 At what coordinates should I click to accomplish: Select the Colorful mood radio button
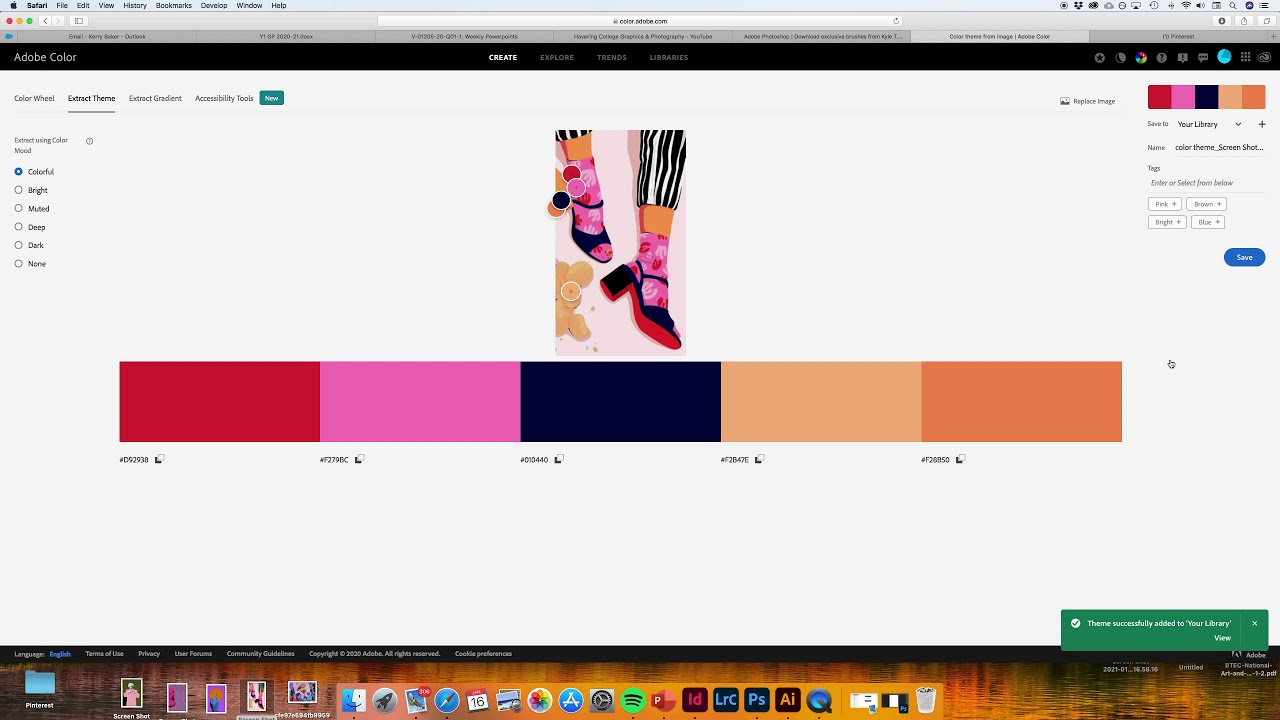pos(18,172)
